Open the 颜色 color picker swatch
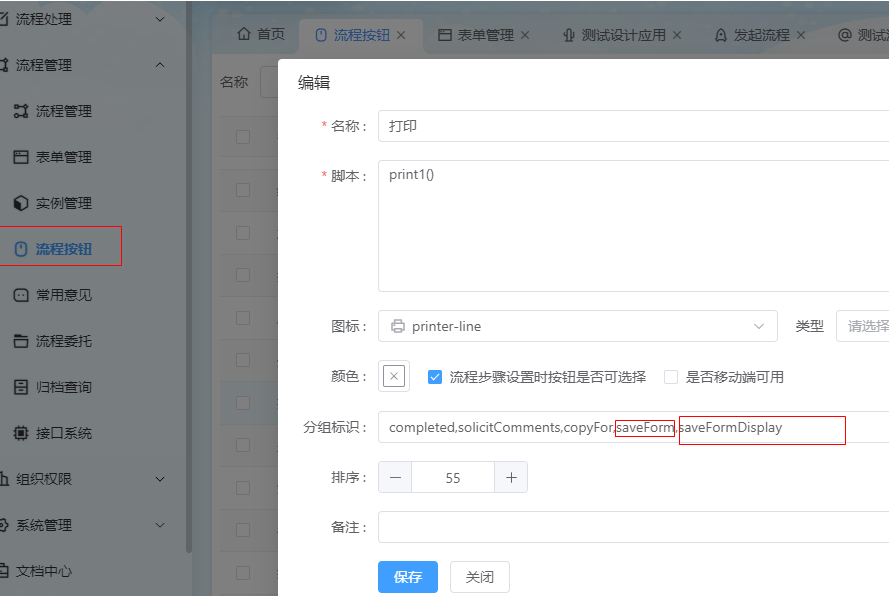The image size is (892, 599). coord(394,376)
